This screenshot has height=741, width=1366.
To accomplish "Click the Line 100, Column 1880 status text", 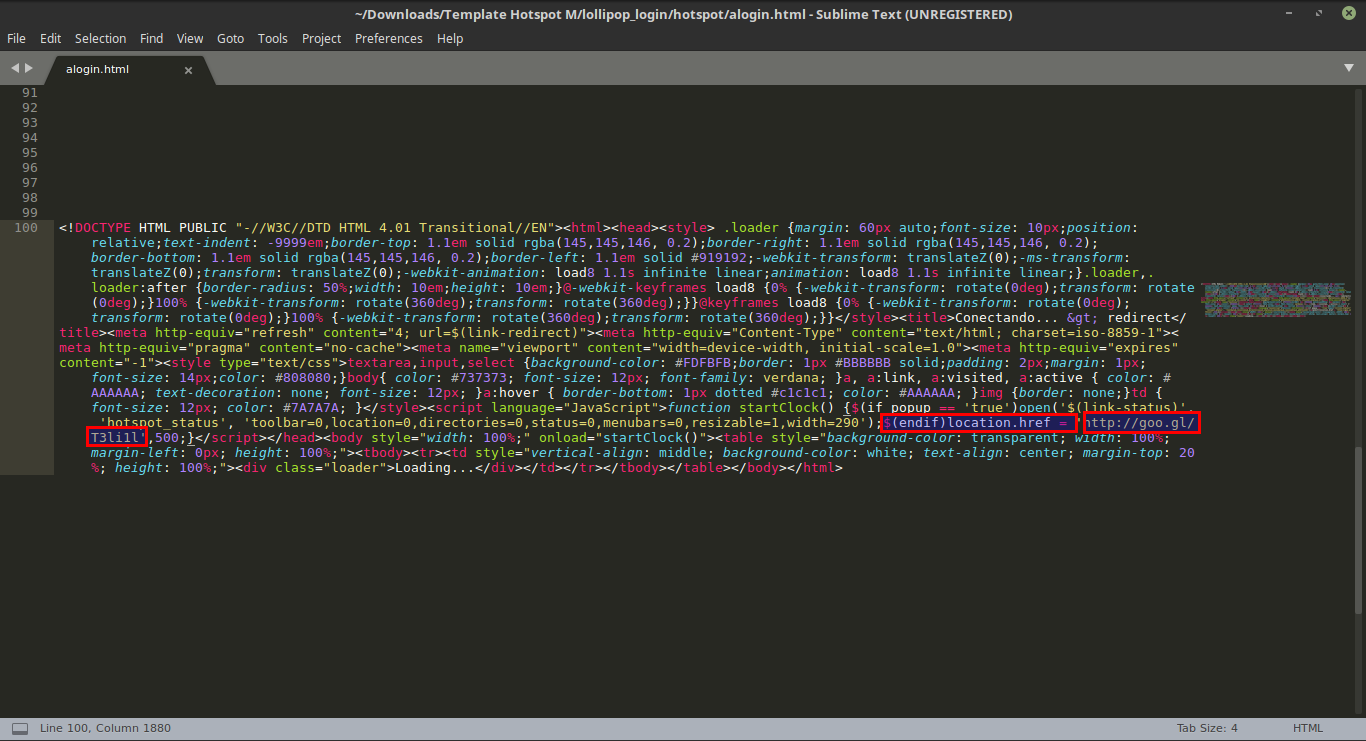I will click(x=105, y=728).
